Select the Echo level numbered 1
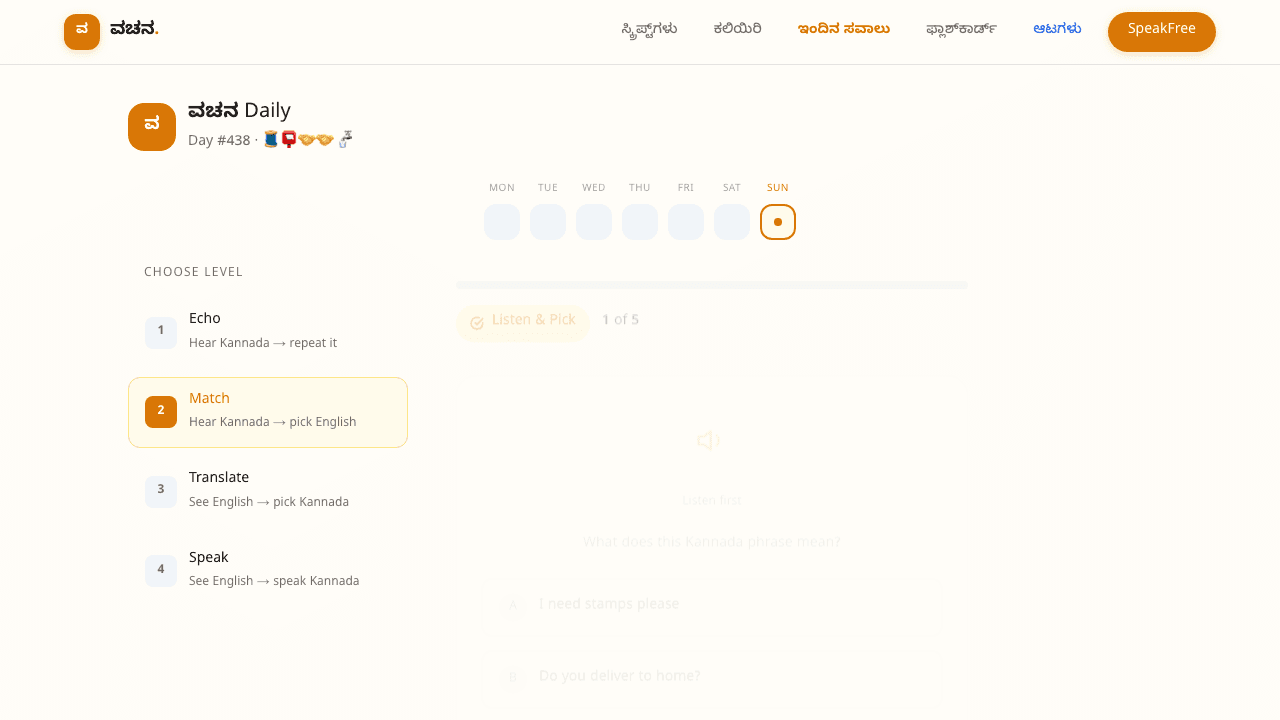Viewport: 1280px width, 720px height. 268,332
